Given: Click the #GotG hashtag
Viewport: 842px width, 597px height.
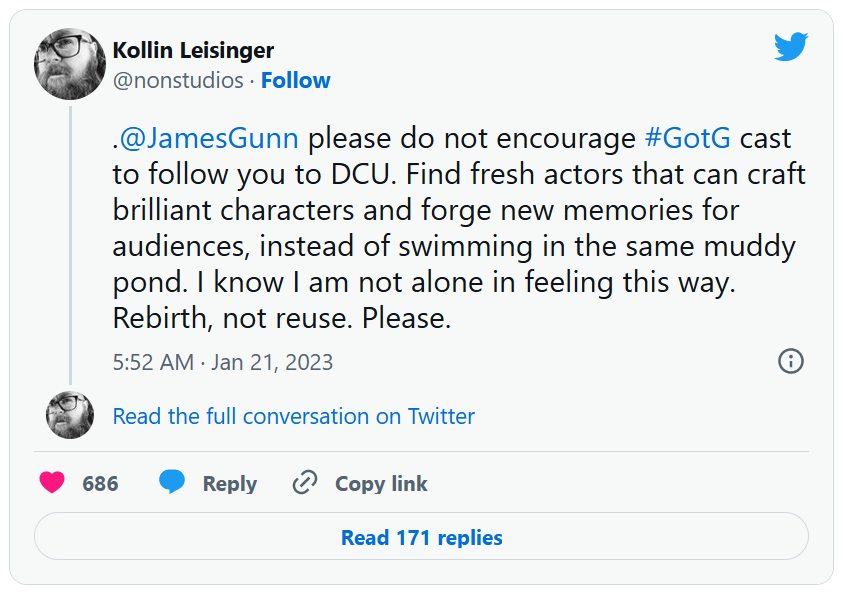Looking at the screenshot, I should (x=689, y=138).
